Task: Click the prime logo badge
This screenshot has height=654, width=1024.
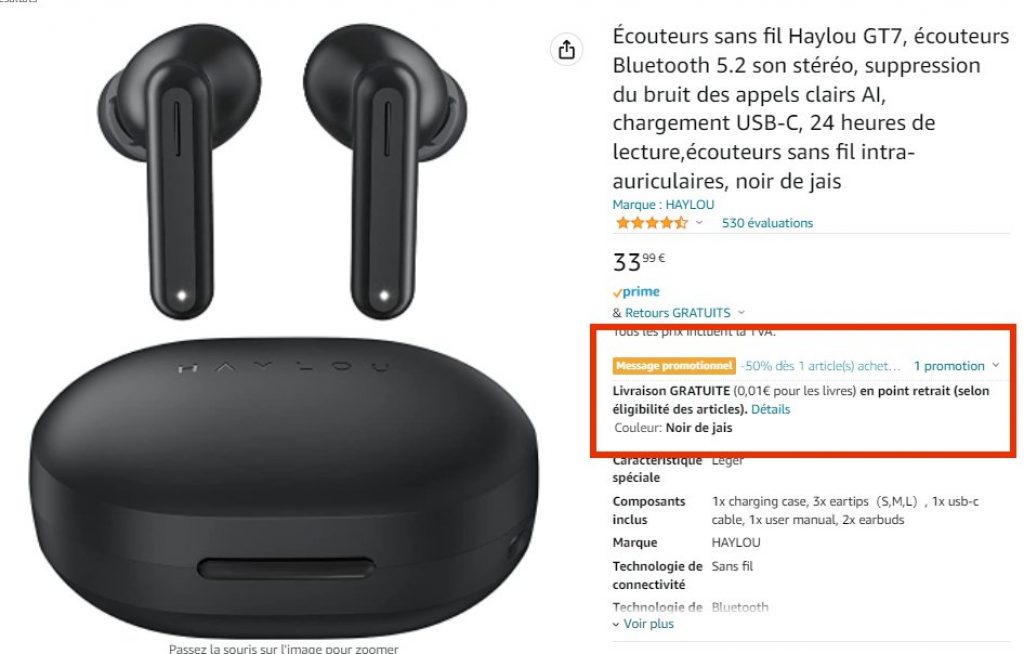Action: pos(636,291)
